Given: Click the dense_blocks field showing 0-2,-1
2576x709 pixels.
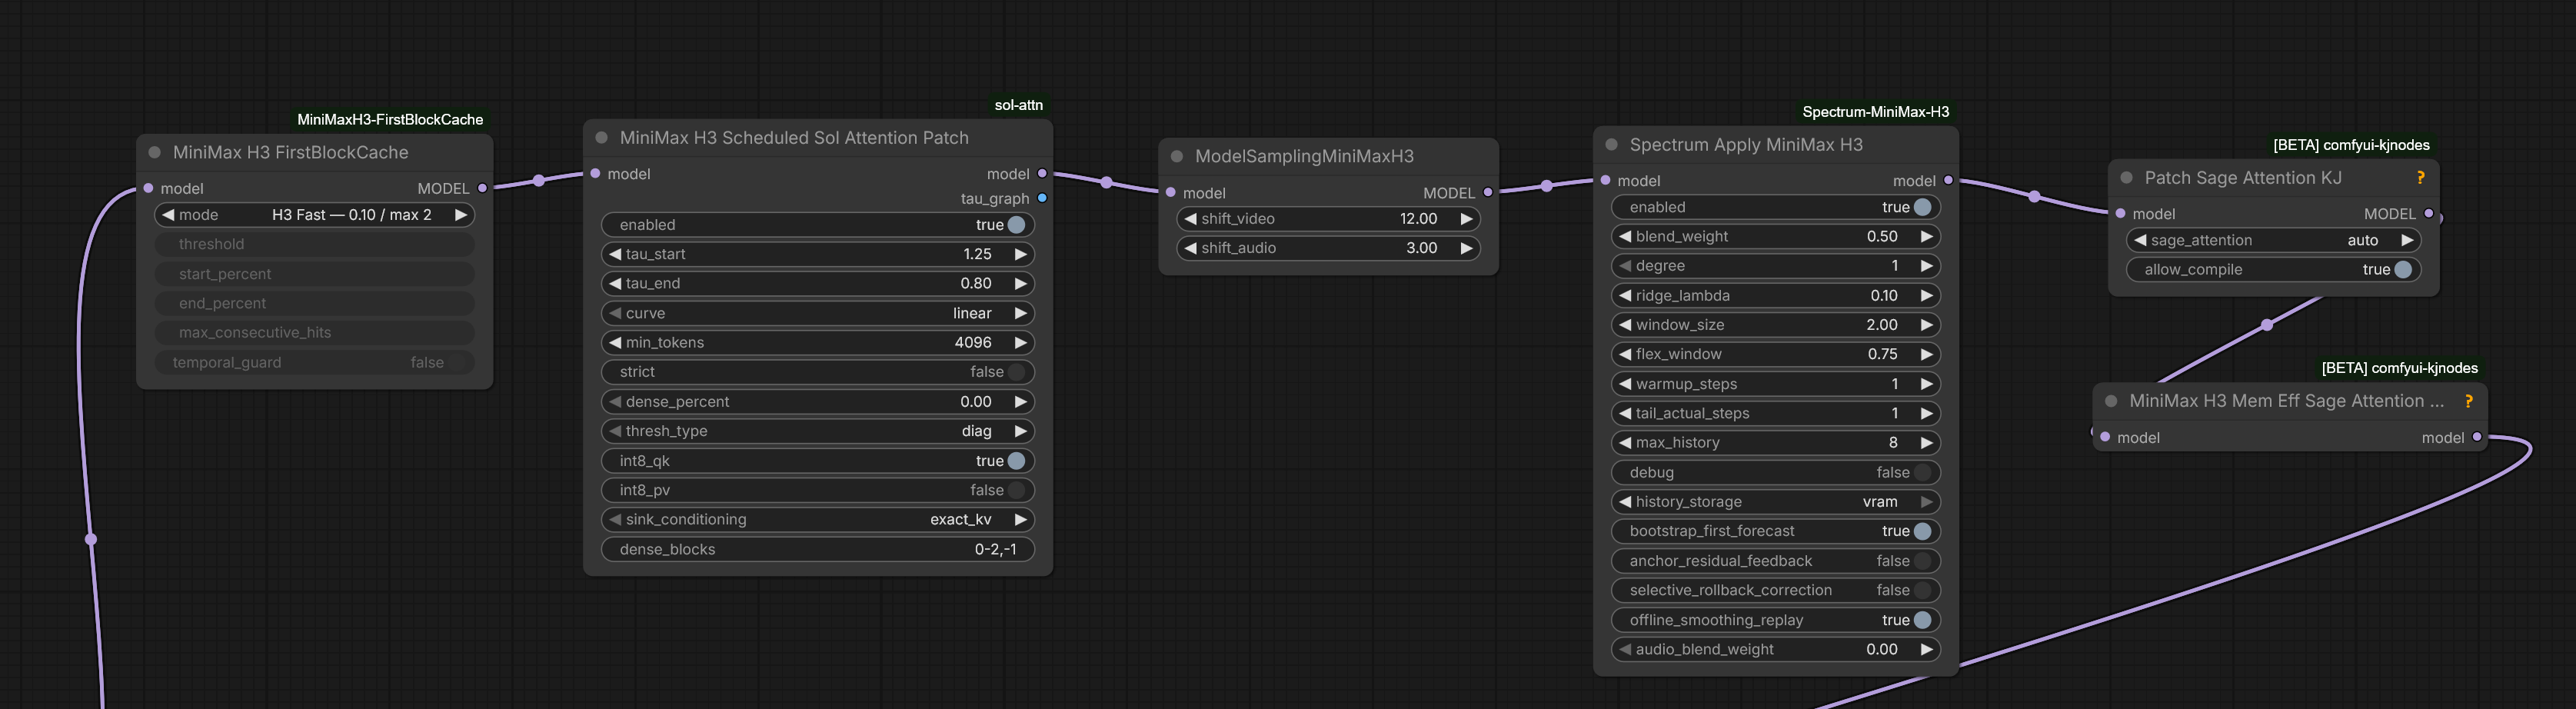Looking at the screenshot, I should point(818,549).
